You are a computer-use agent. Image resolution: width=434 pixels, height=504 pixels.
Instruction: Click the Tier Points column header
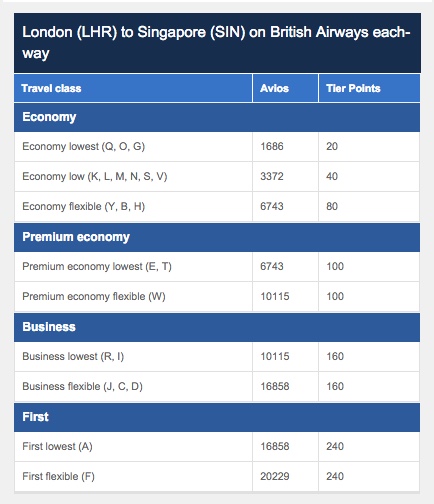369,88
